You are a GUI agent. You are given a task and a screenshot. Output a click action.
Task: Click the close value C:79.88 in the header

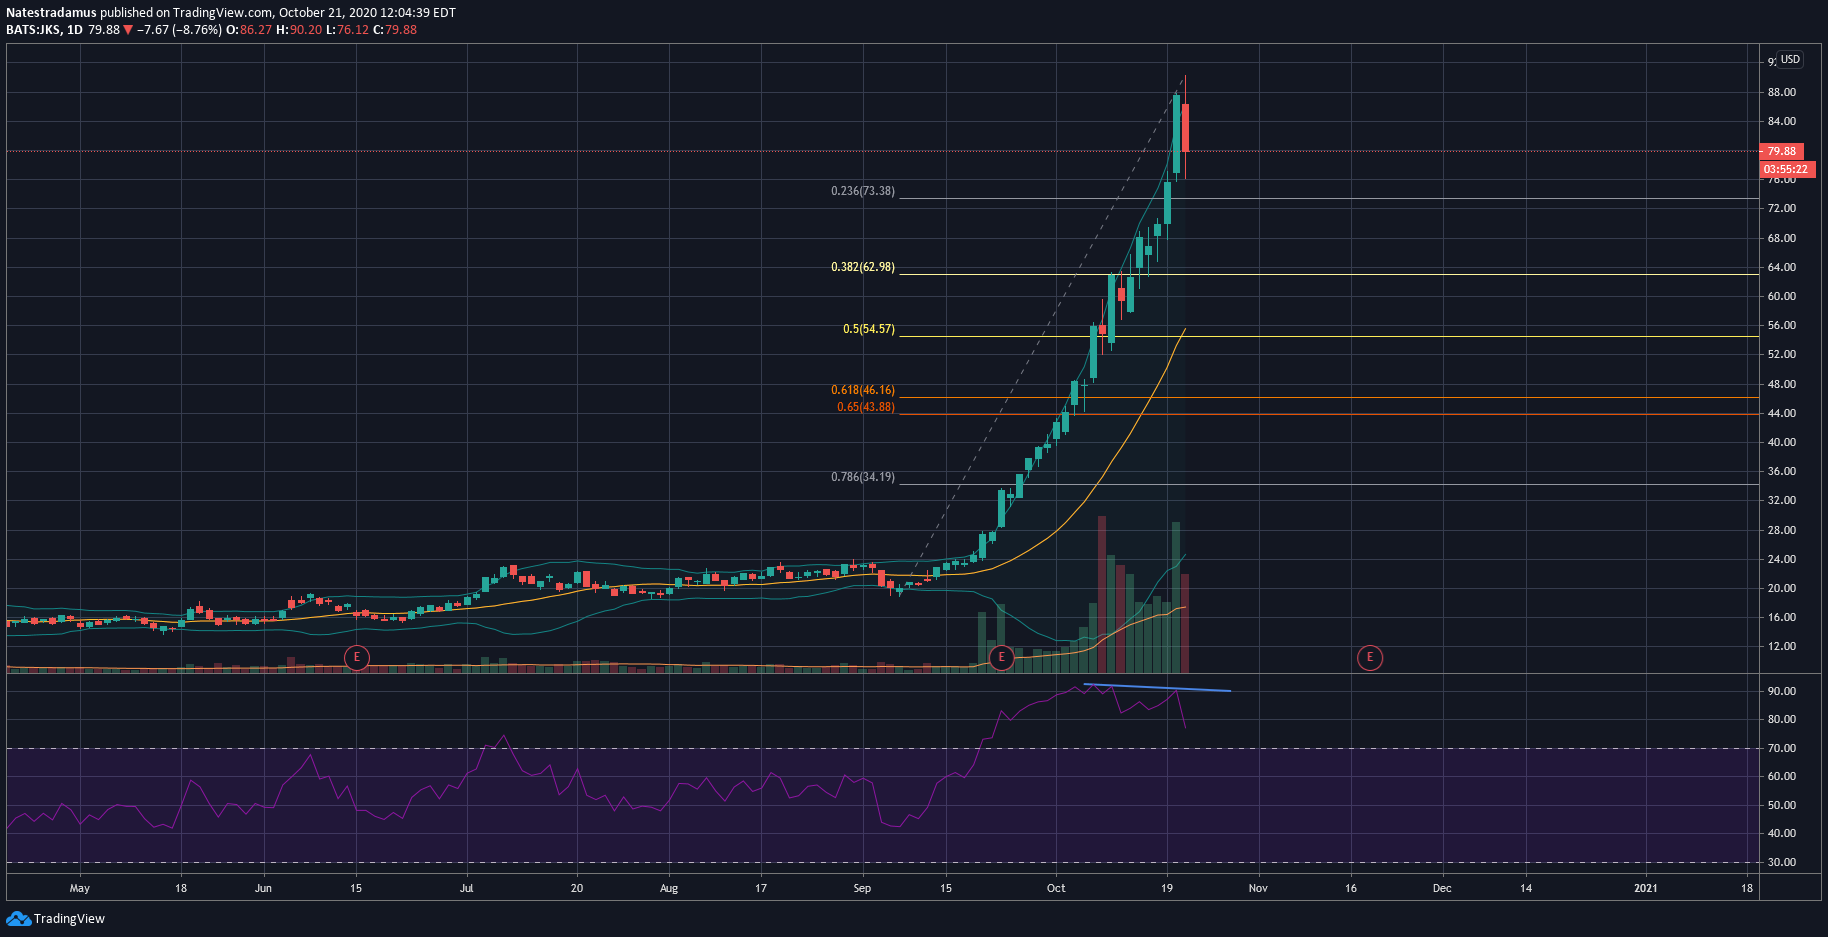pyautogui.click(x=395, y=30)
